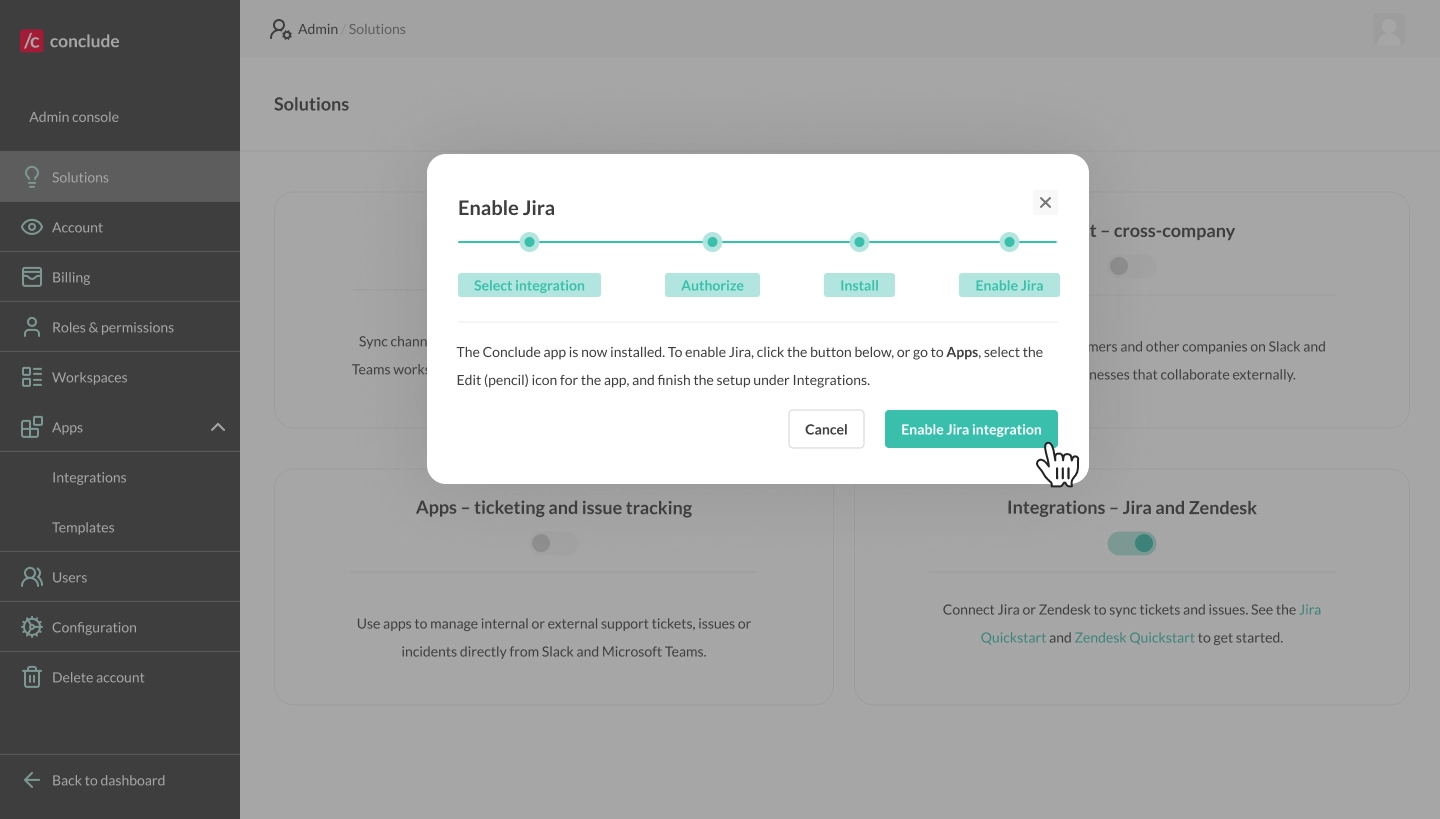Click the Users icon in sidebar
The height and width of the screenshot is (819, 1440).
tap(31, 576)
